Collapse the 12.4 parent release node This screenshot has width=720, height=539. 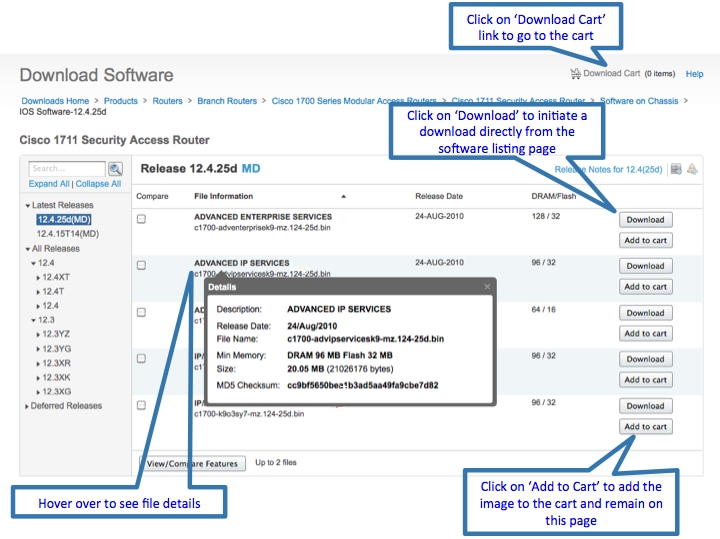click(34, 263)
